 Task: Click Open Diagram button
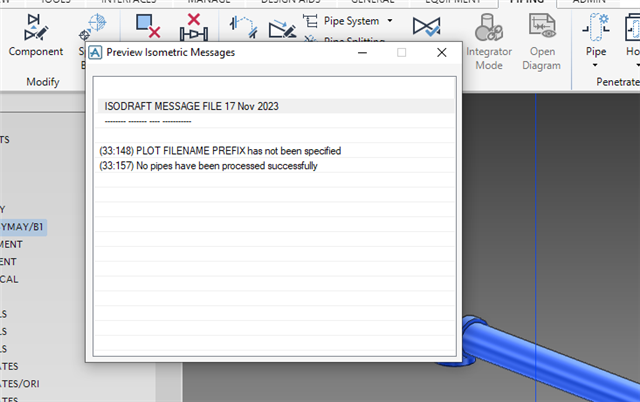[542, 42]
